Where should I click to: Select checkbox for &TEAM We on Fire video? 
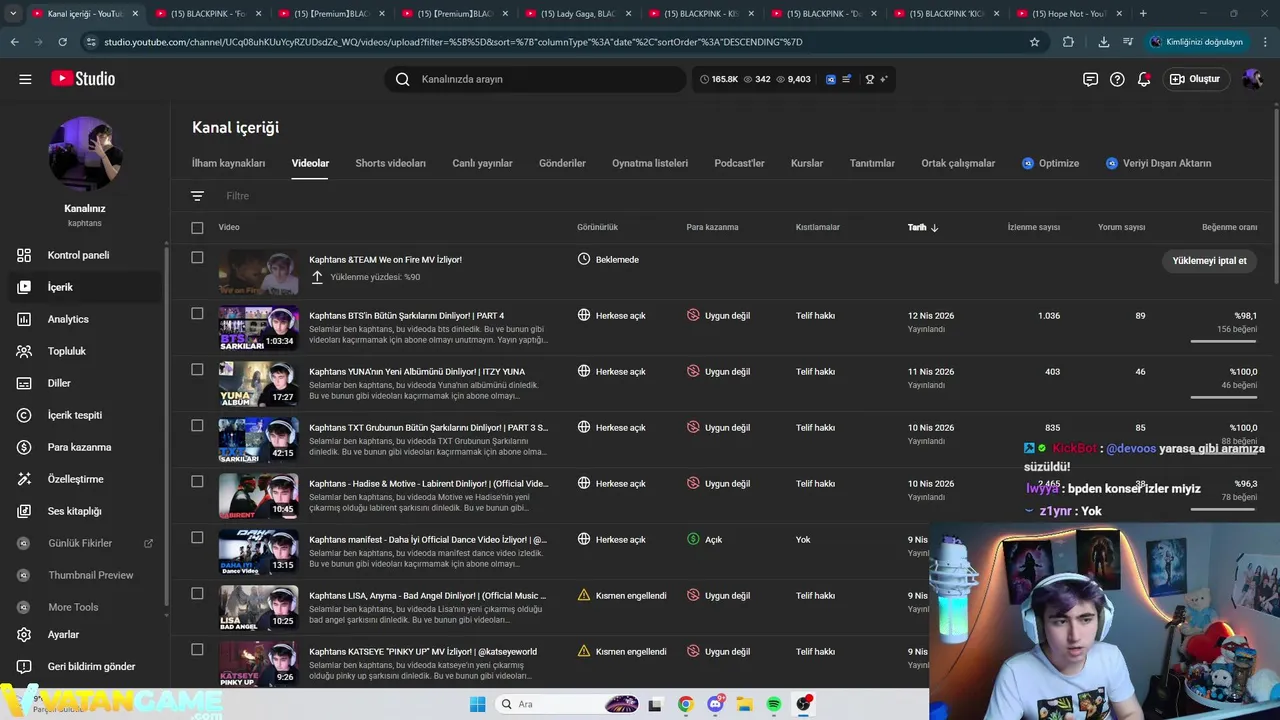(197, 258)
